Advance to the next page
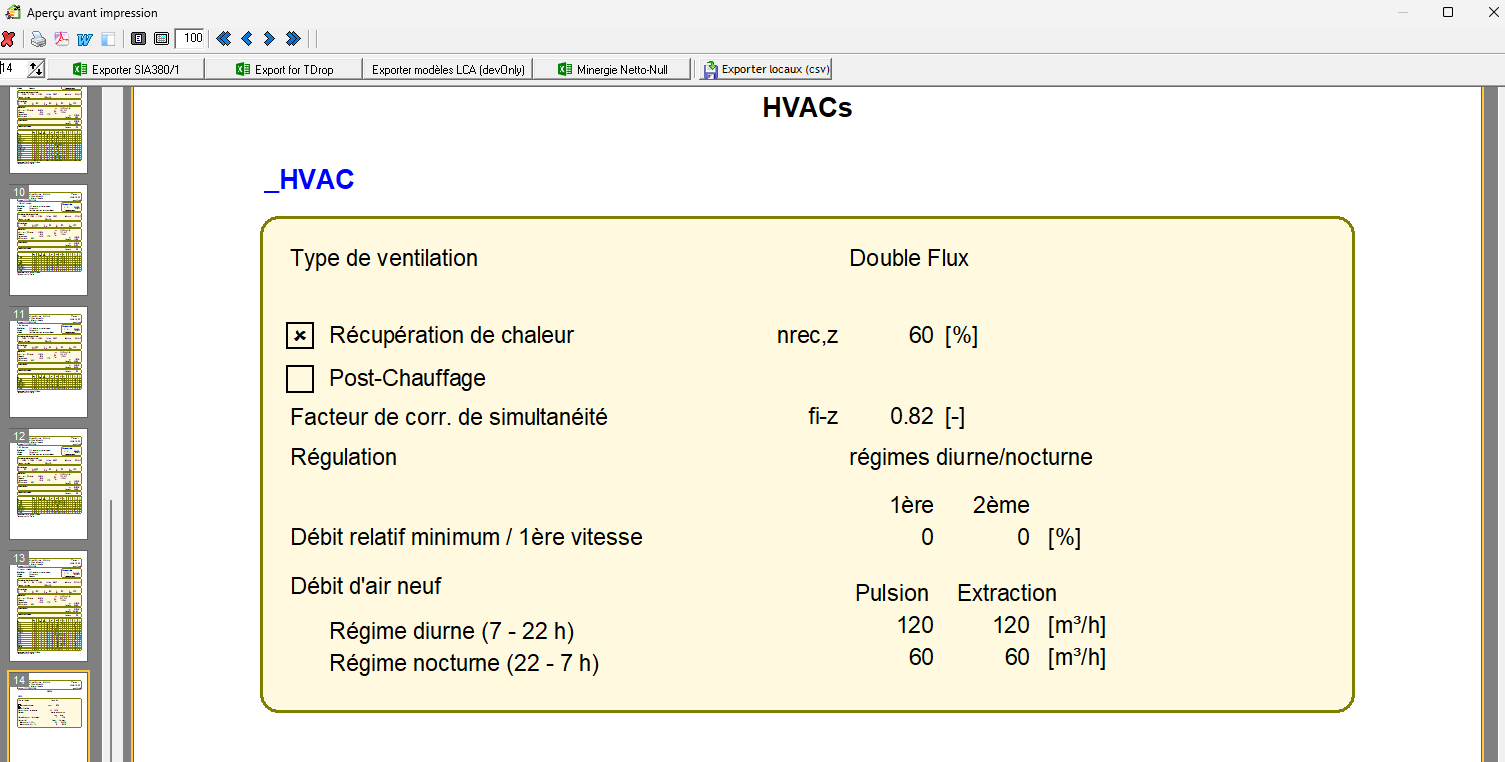This screenshot has width=1505, height=762. (x=269, y=39)
